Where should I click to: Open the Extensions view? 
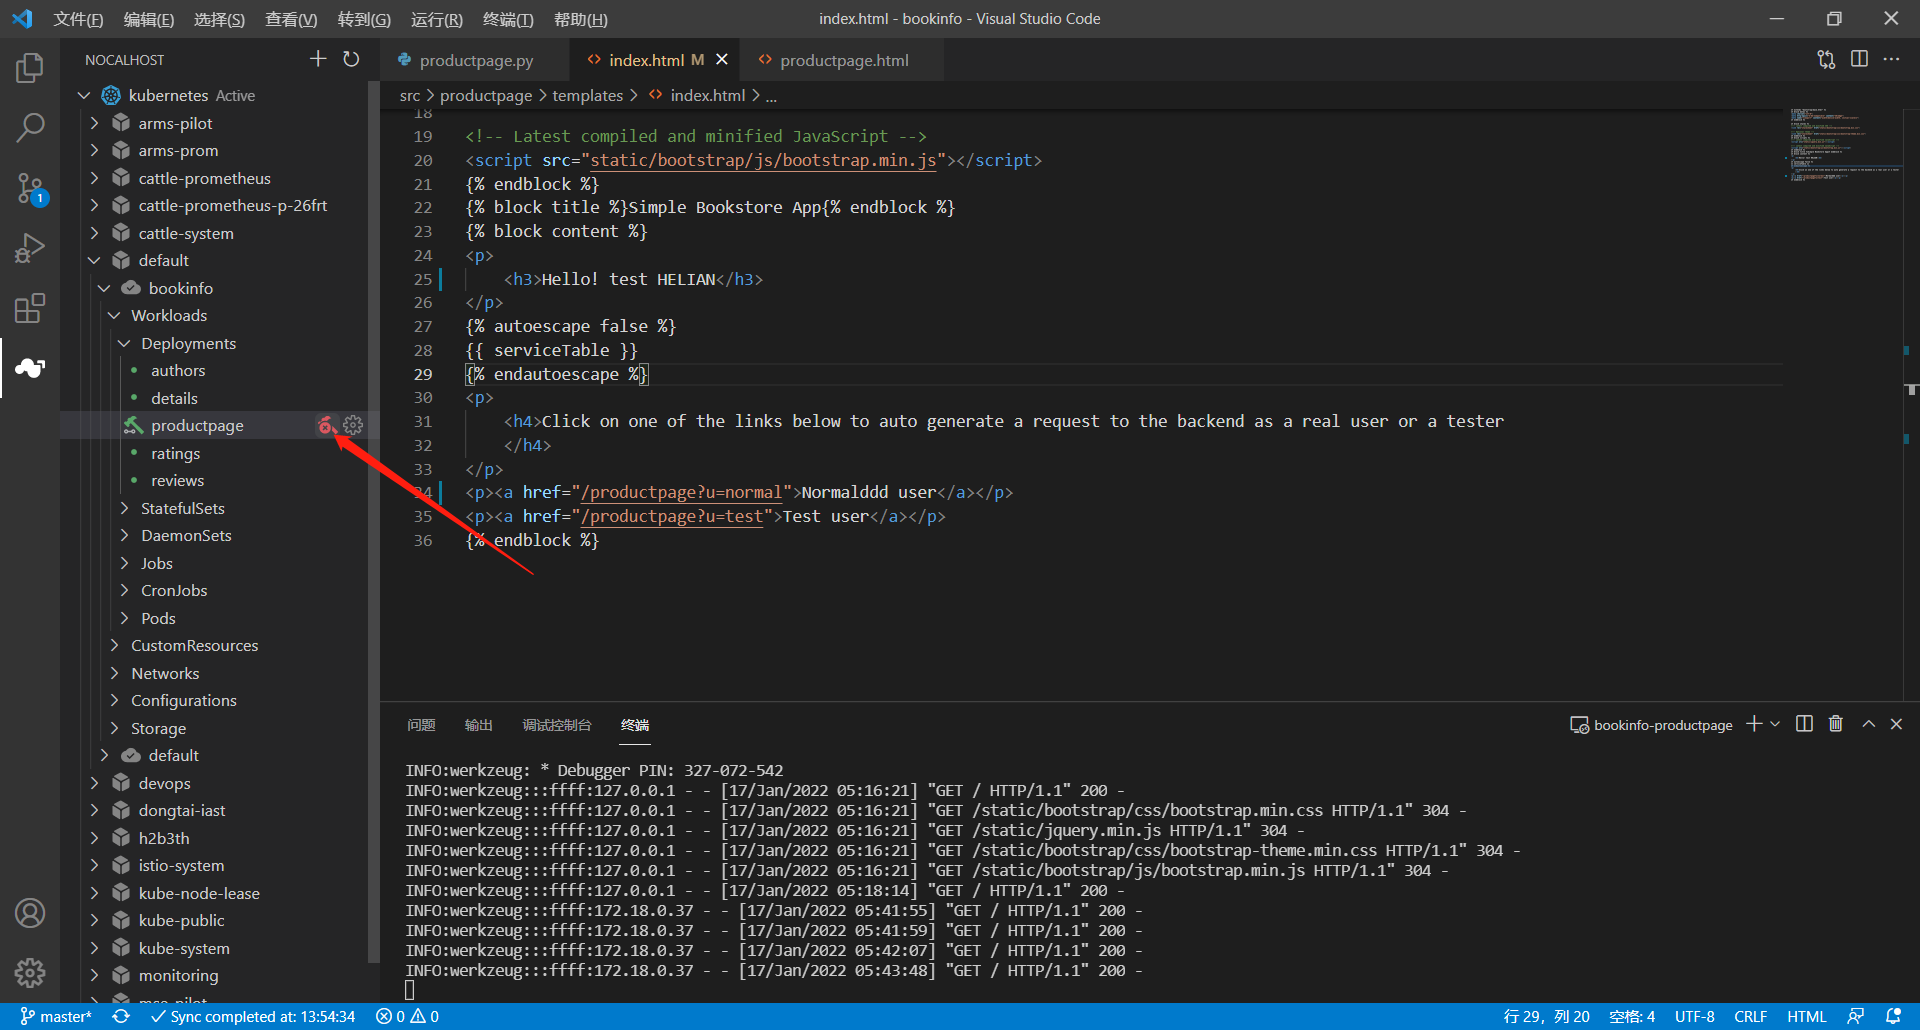point(30,308)
